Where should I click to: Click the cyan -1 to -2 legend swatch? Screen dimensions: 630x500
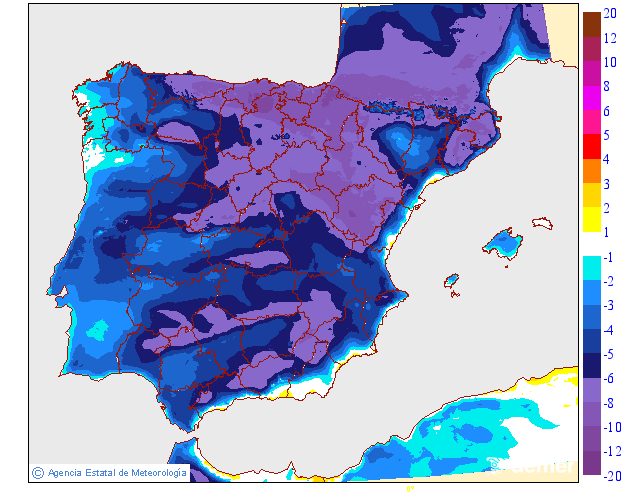click(592, 268)
